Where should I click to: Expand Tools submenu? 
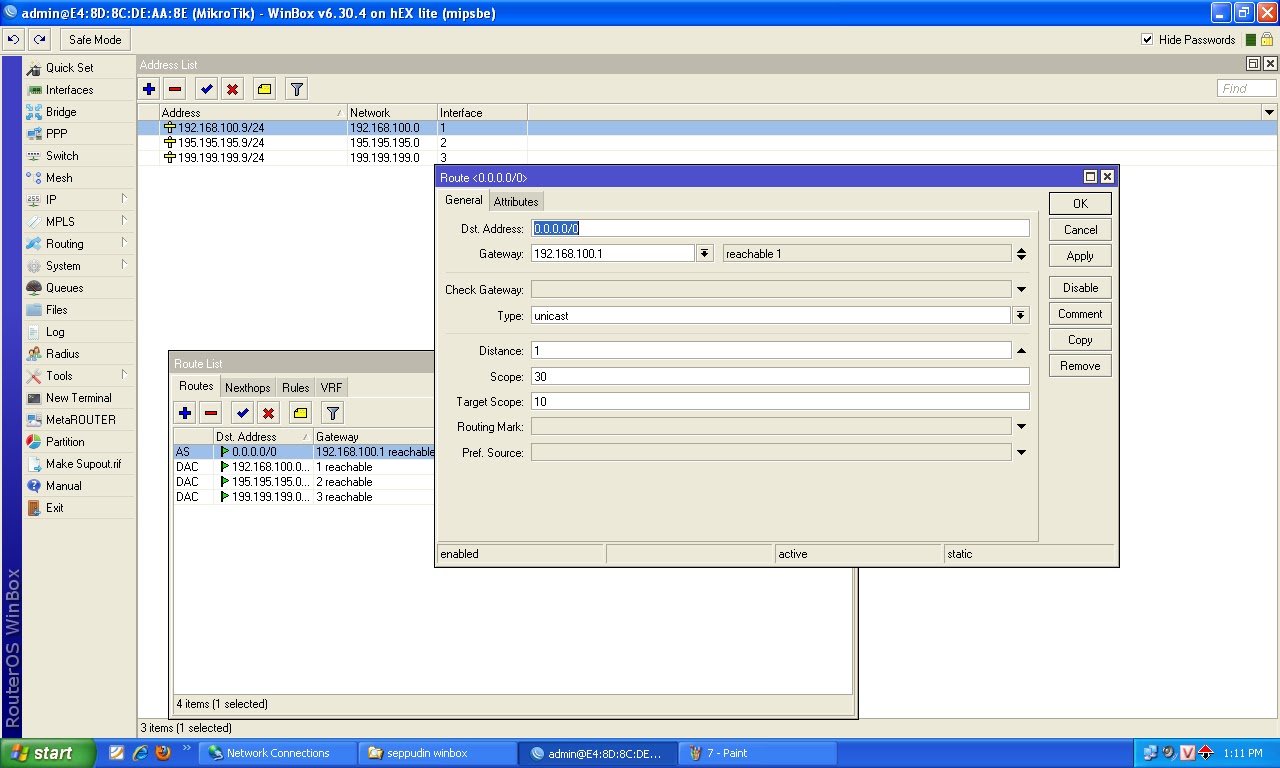tap(79, 376)
